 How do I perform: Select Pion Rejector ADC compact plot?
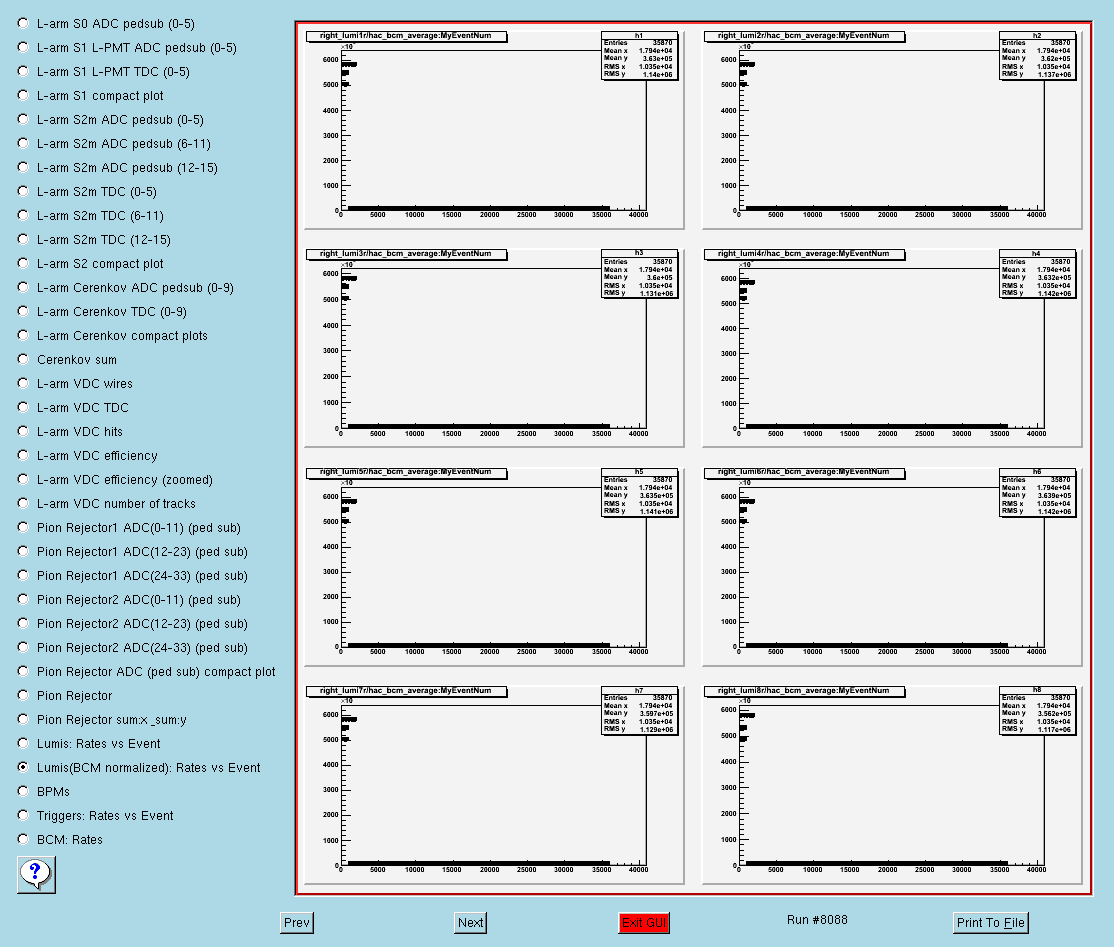pyautogui.click(x=23, y=671)
